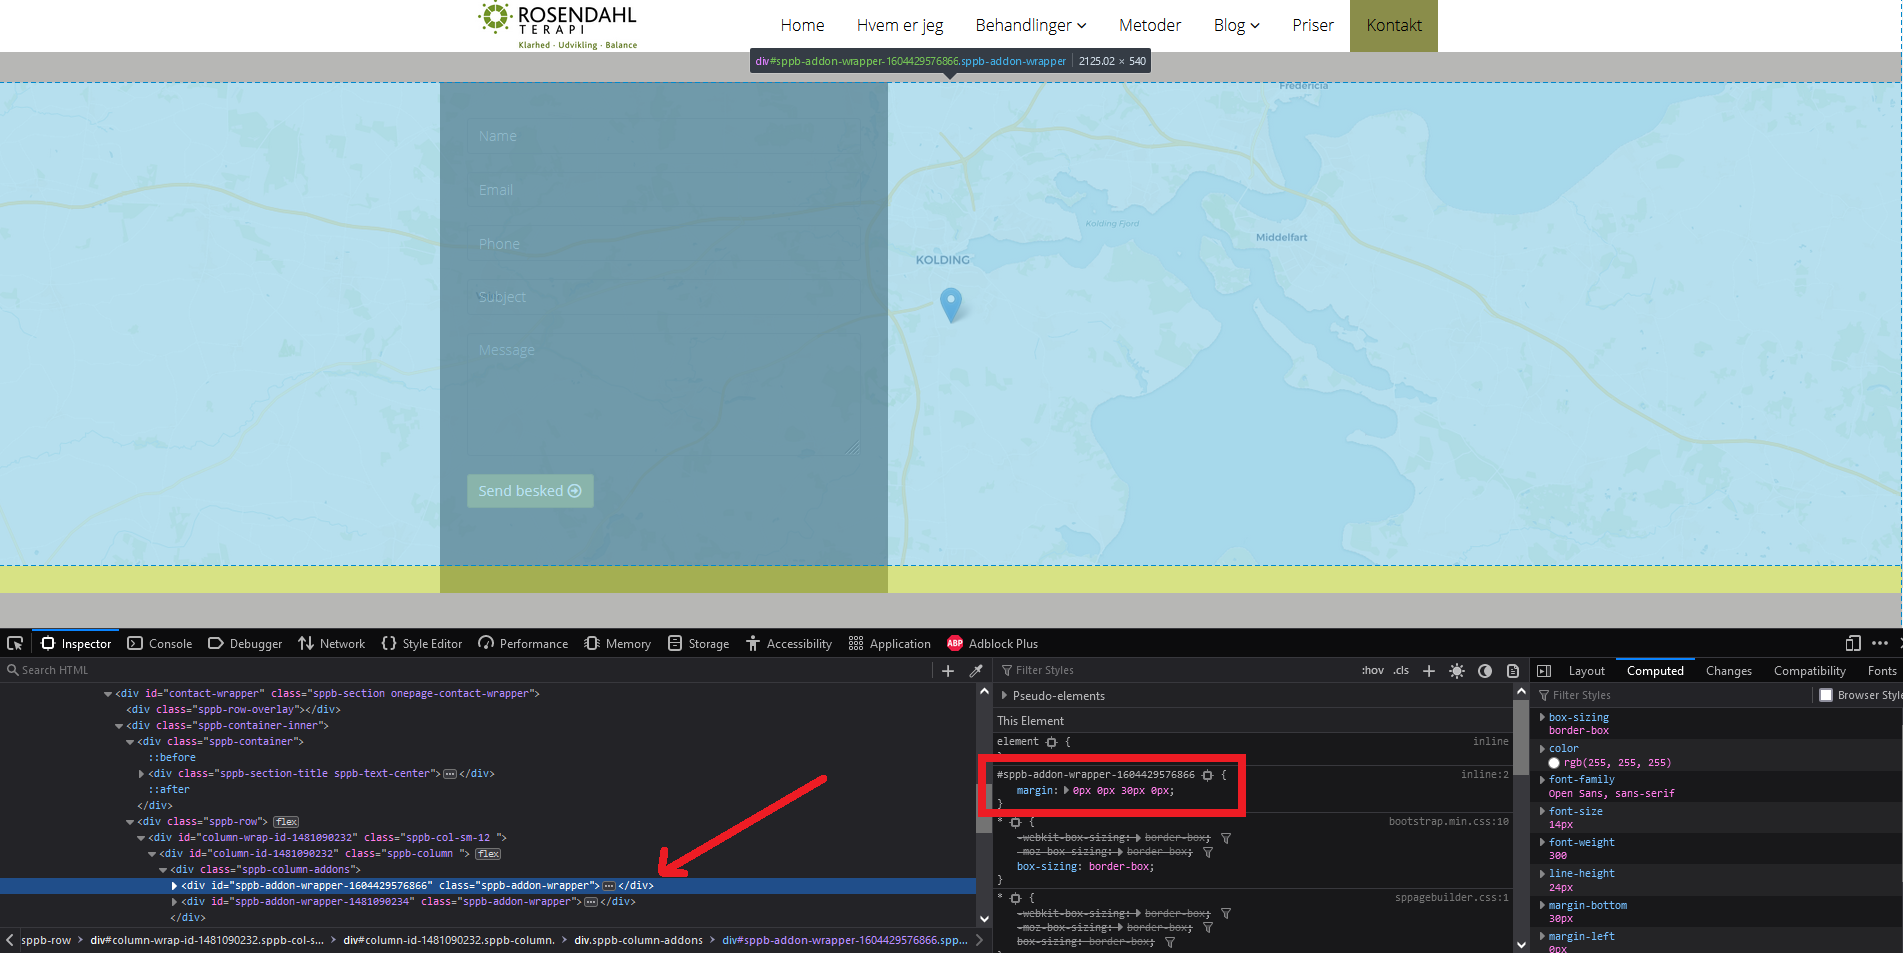The width and height of the screenshot is (1903, 953).
Task: Switch to the Changes tab
Action: click(1729, 670)
